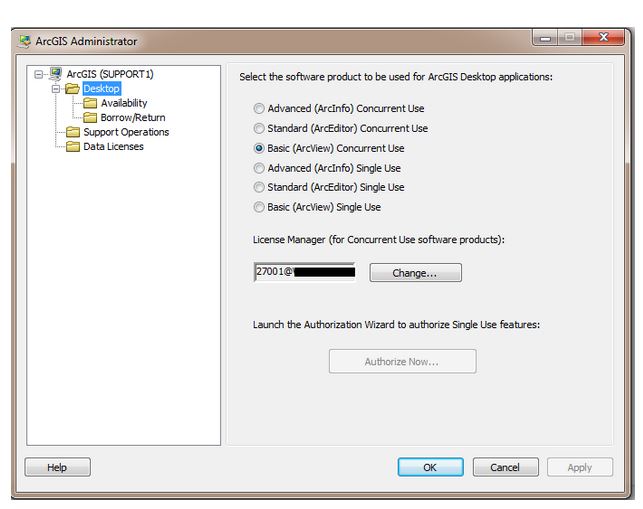Viewport: 643px width, 509px height.
Task: Click the Data Licenses folder icon
Action: pyautogui.click(x=73, y=147)
